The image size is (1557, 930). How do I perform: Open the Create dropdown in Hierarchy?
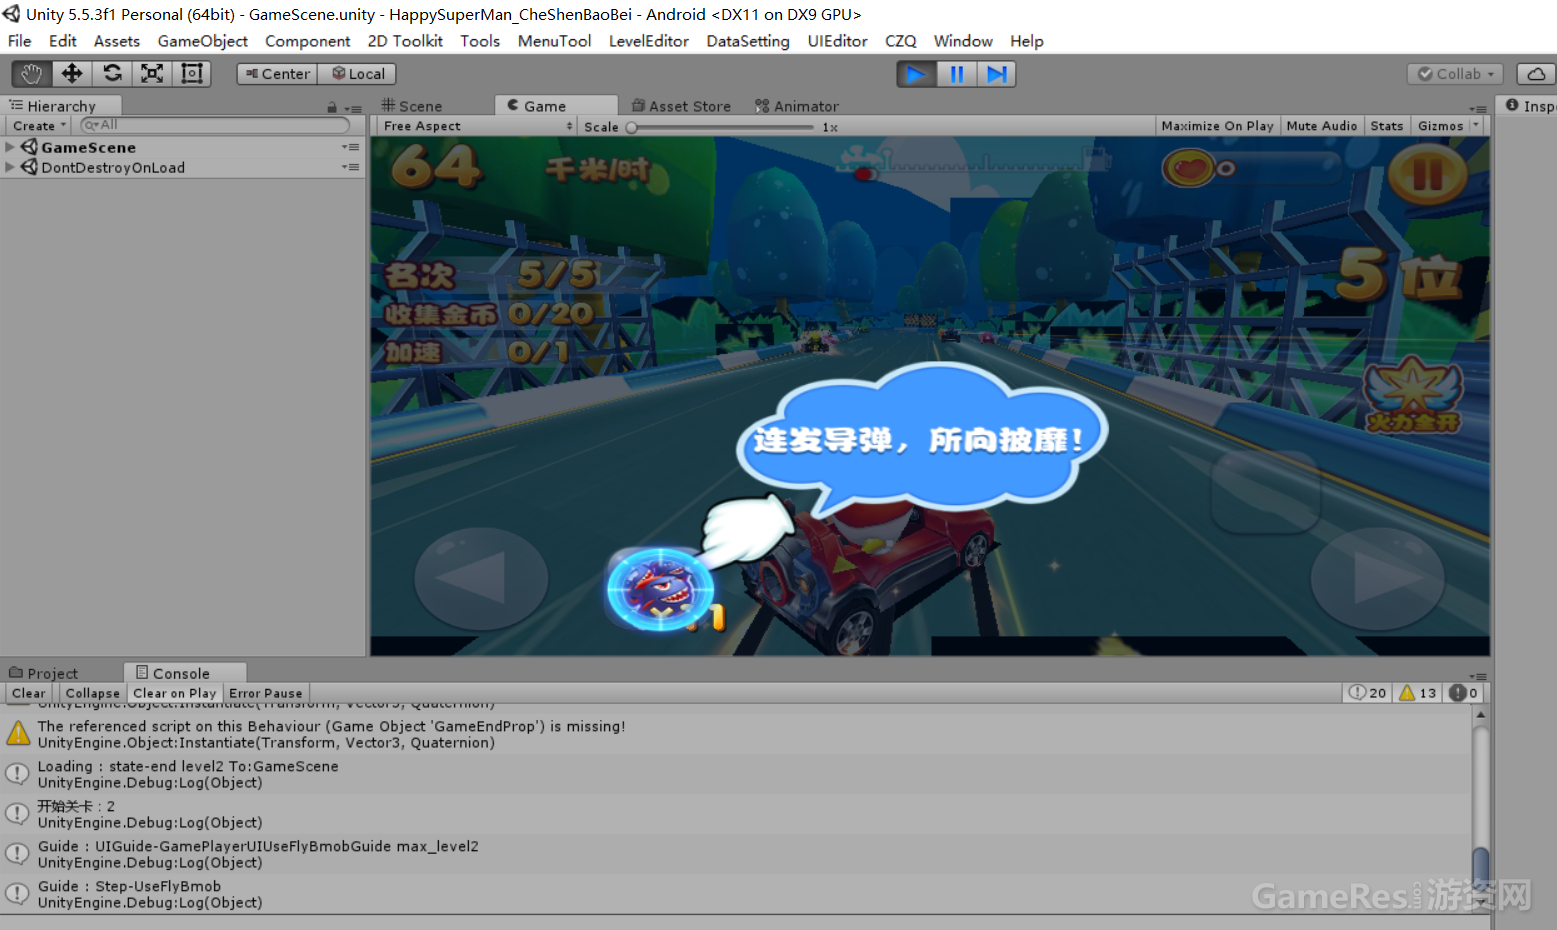[39, 126]
